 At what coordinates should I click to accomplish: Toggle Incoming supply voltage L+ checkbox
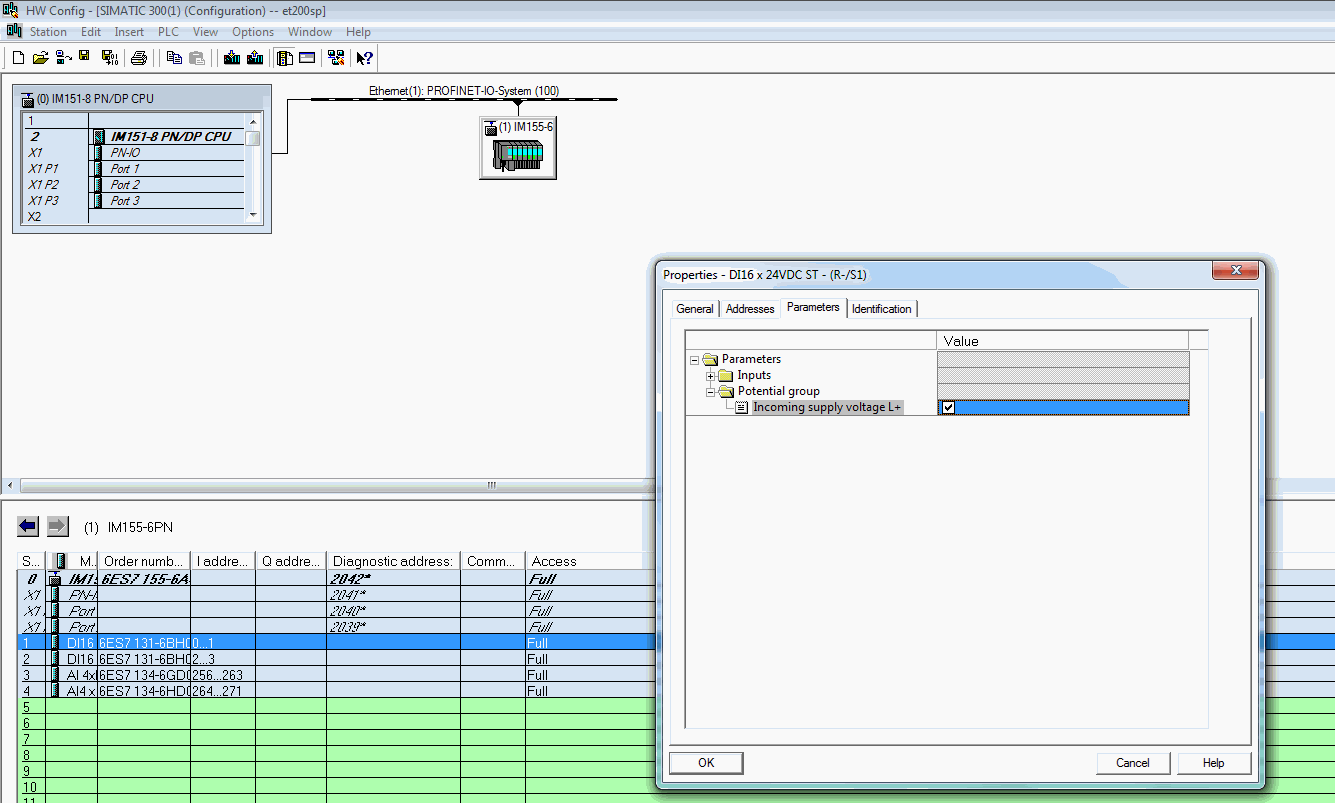(949, 407)
